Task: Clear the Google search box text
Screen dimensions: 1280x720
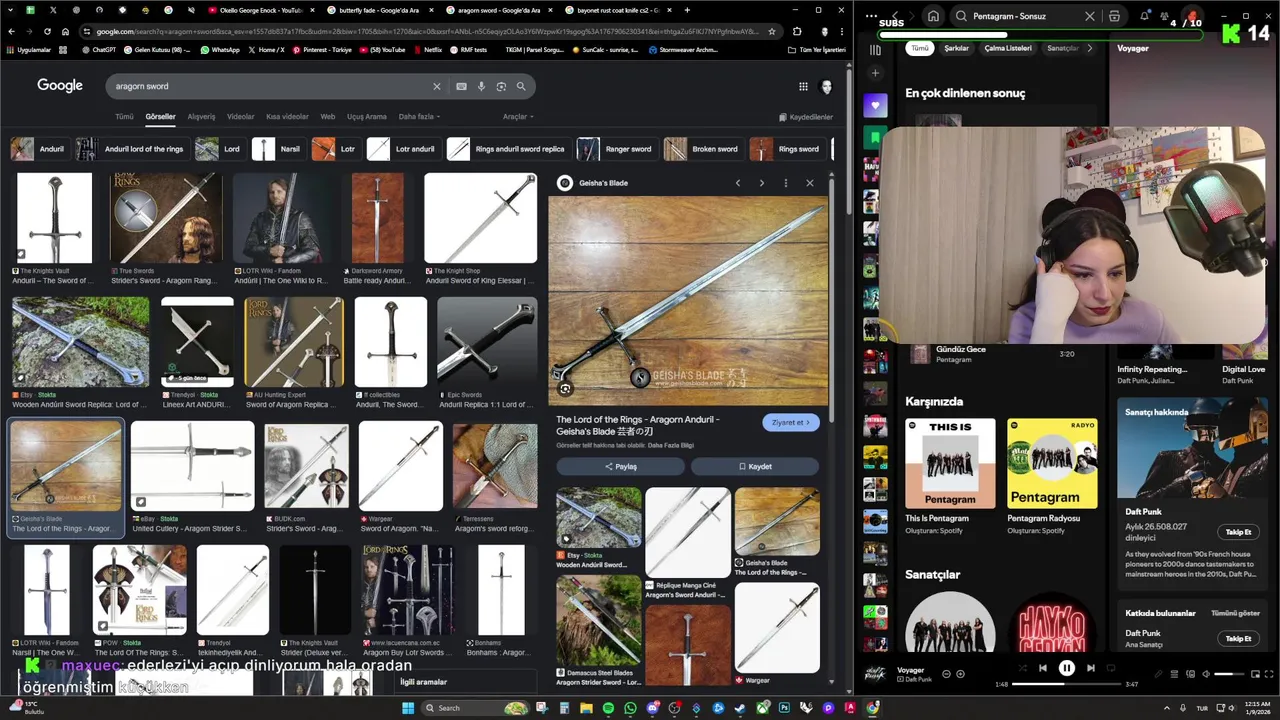Action: (436, 87)
